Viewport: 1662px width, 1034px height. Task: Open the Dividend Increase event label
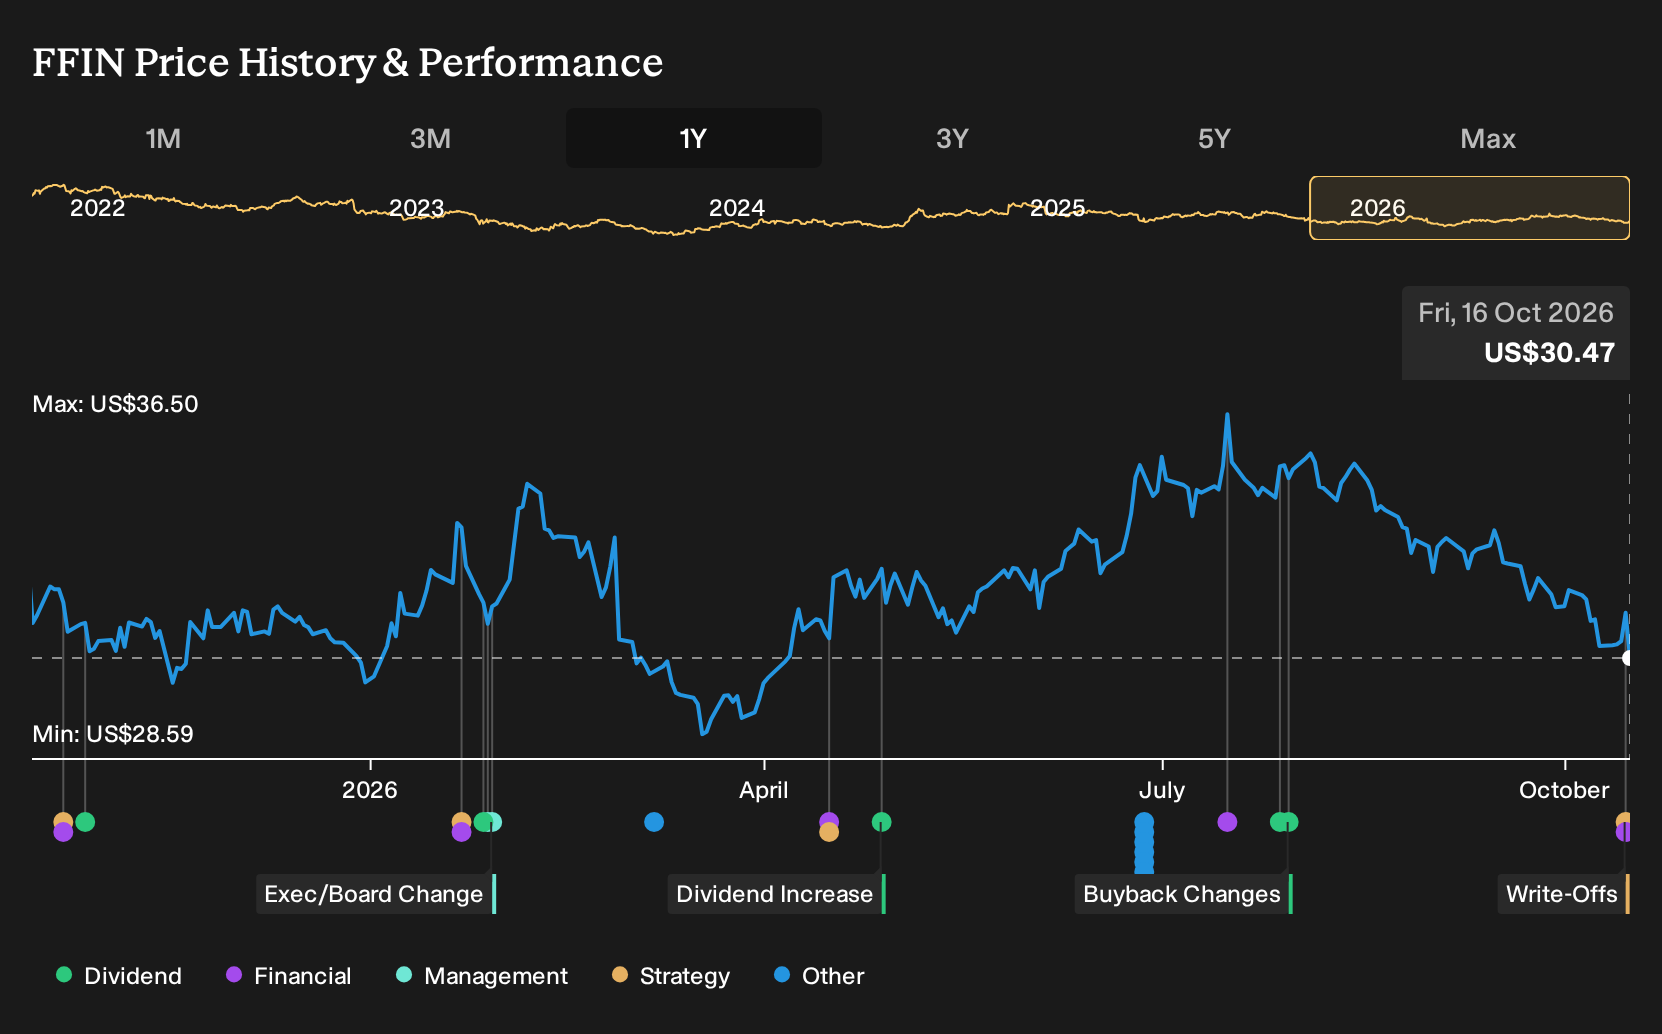(x=777, y=894)
